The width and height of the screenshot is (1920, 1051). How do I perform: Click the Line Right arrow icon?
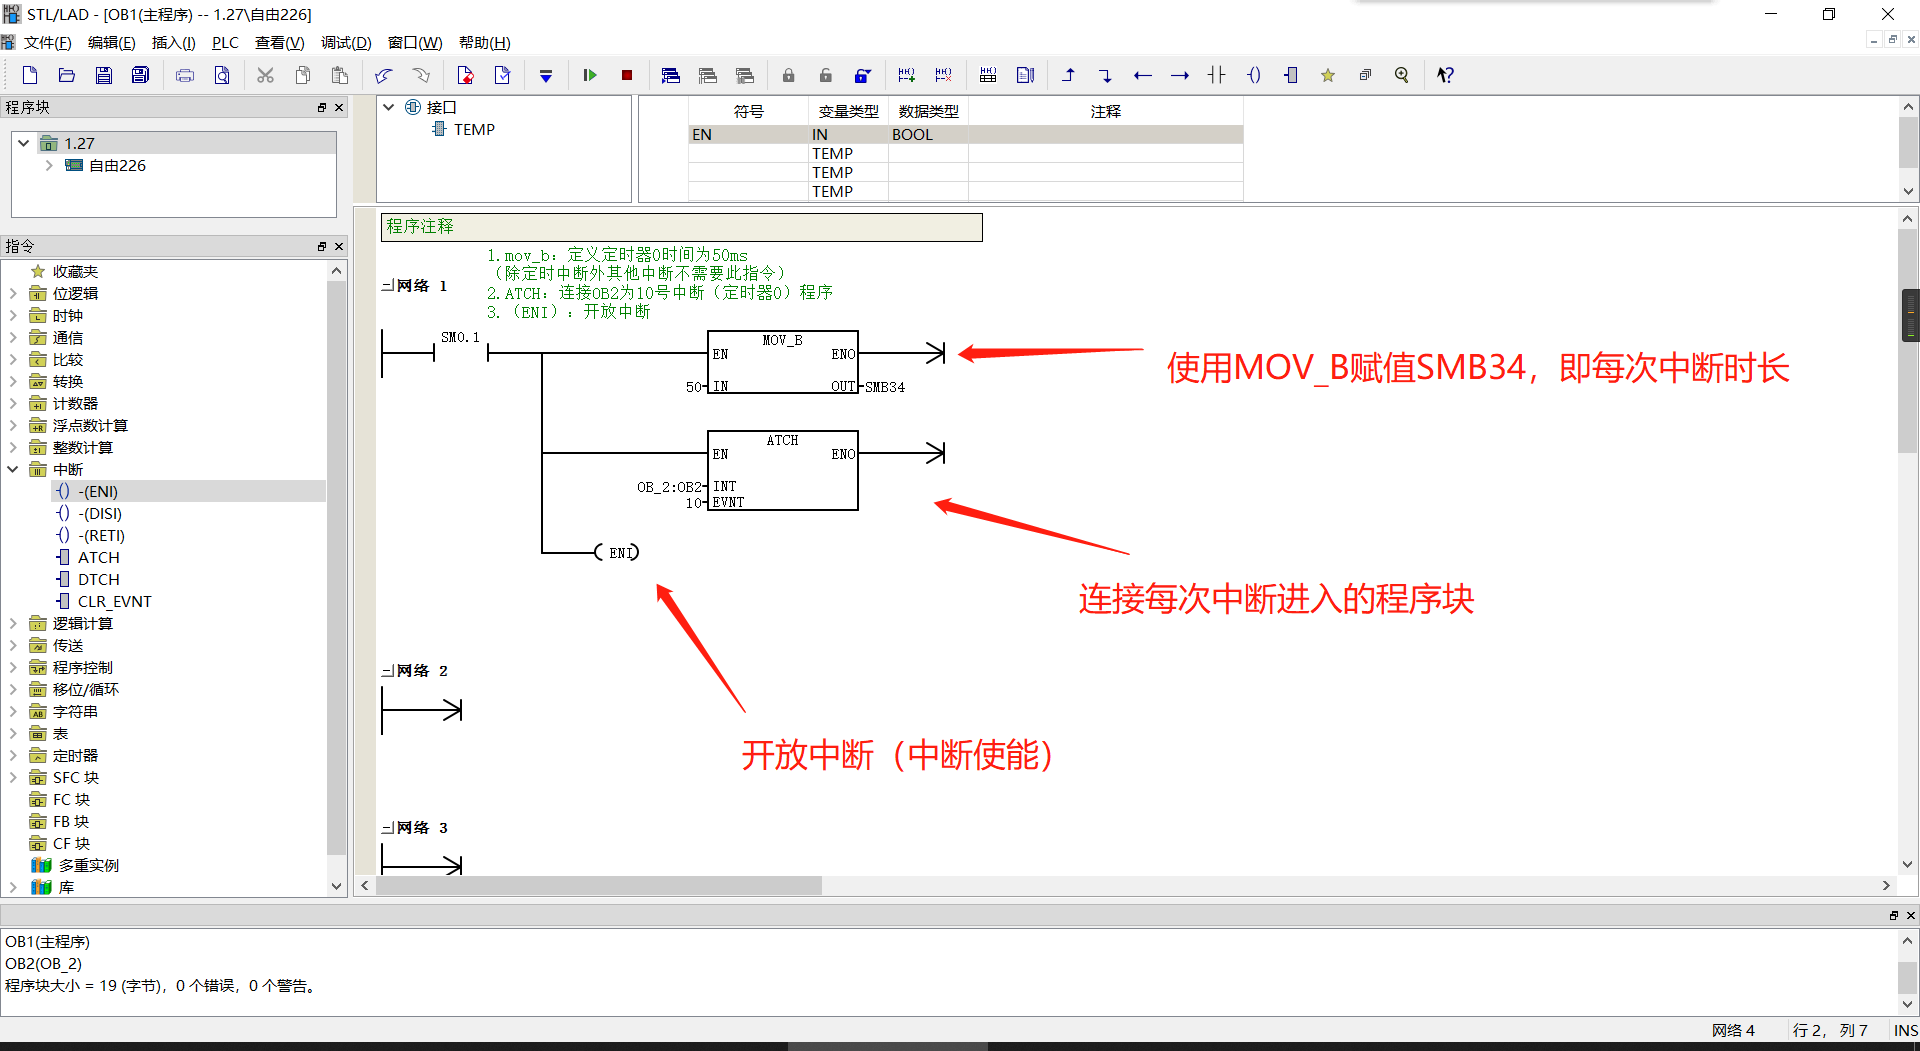(1180, 75)
